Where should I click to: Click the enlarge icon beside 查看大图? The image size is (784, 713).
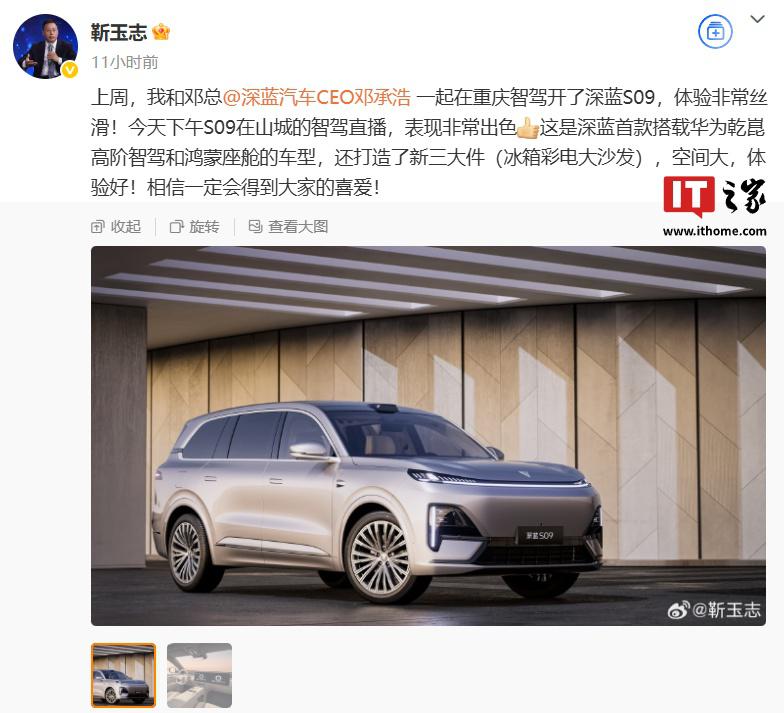click(x=256, y=227)
